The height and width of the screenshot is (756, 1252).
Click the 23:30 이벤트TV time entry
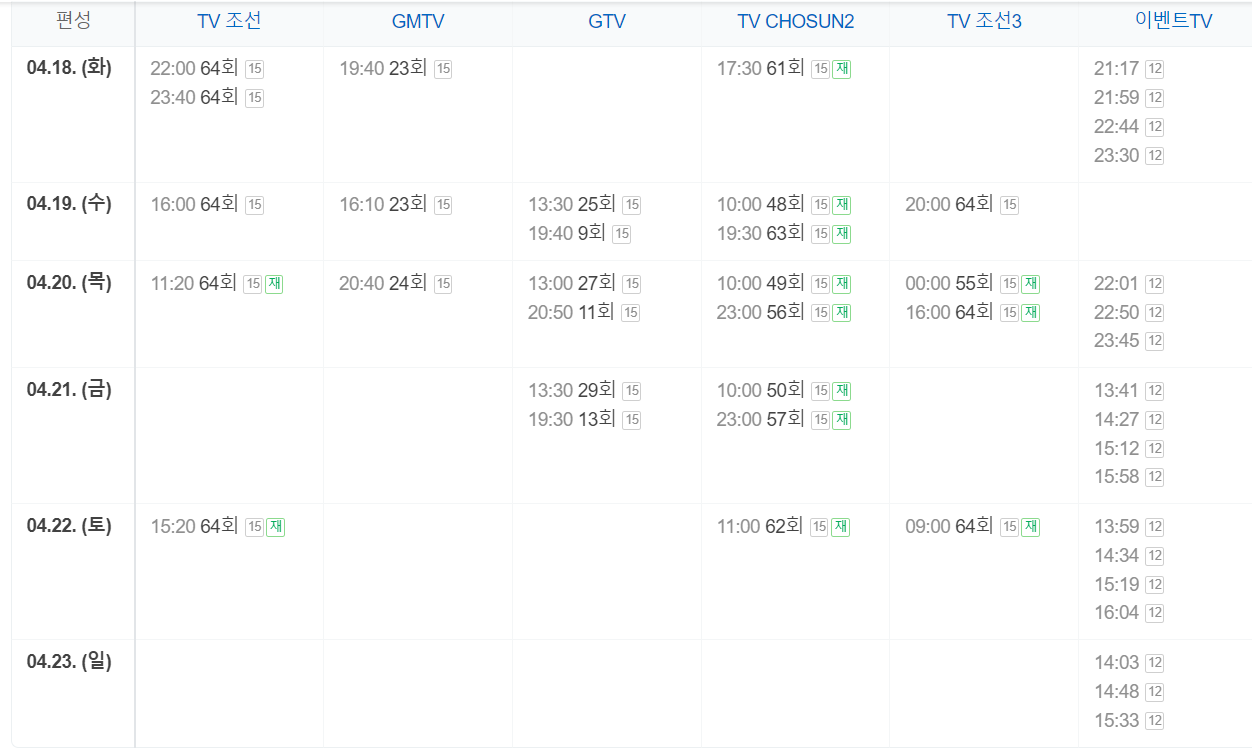pyautogui.click(x=1116, y=155)
